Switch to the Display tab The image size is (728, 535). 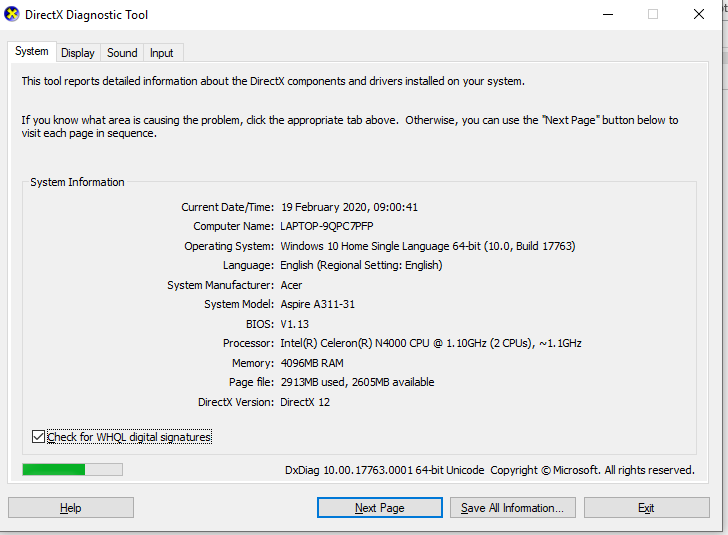pos(78,53)
